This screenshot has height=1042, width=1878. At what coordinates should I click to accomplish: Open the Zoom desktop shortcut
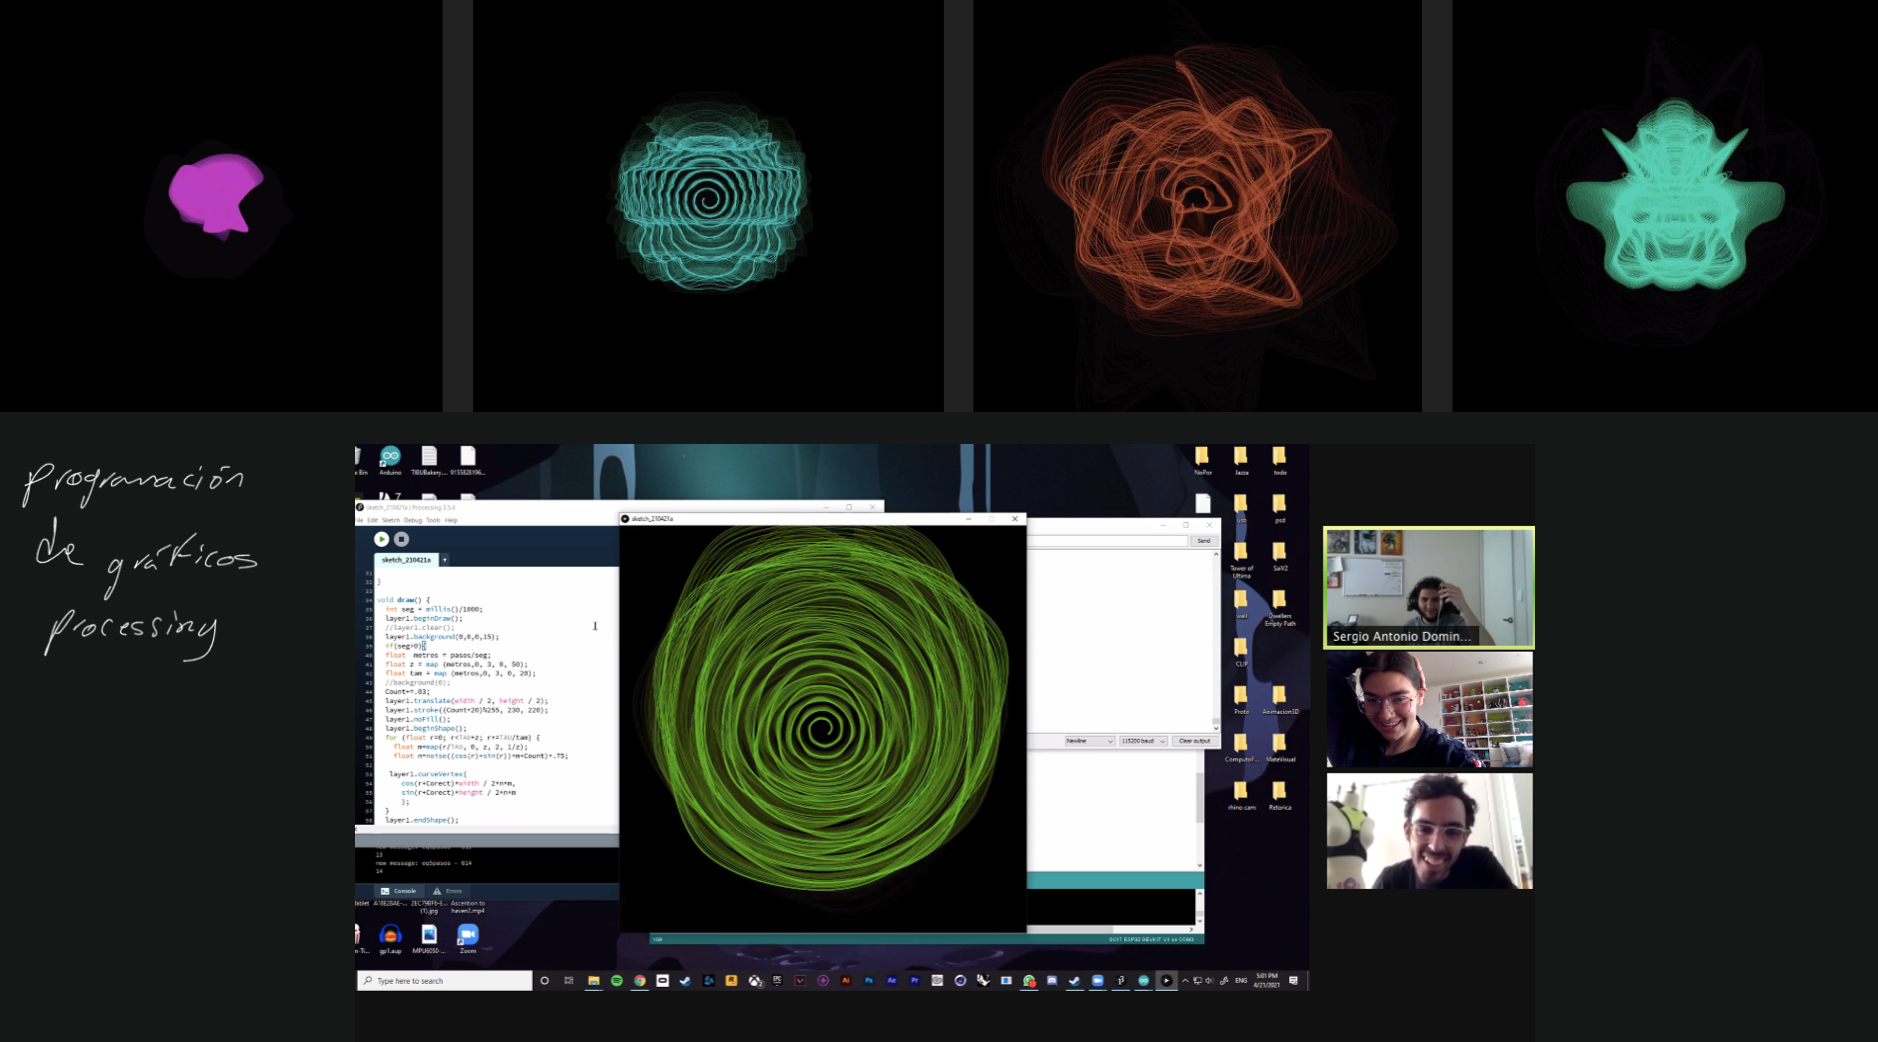coord(467,939)
